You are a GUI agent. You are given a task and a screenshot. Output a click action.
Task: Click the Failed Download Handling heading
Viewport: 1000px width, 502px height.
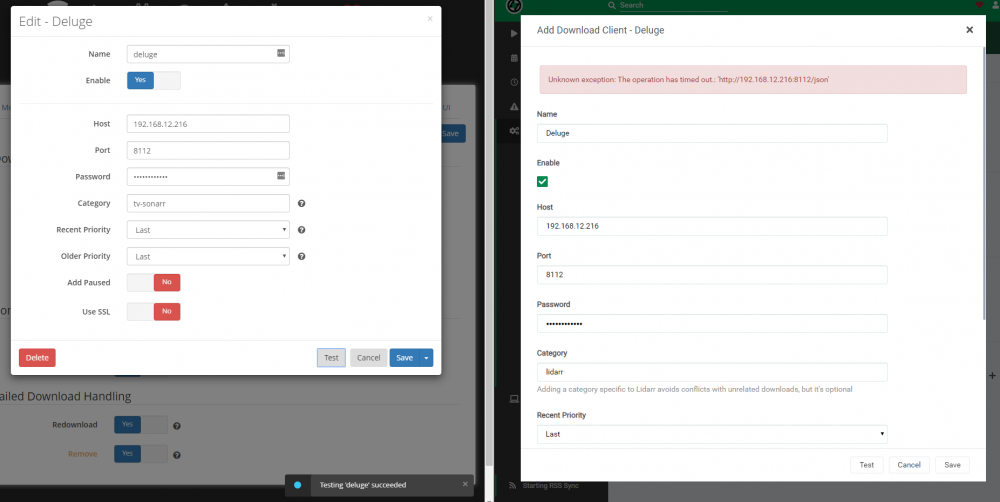(x=65, y=396)
